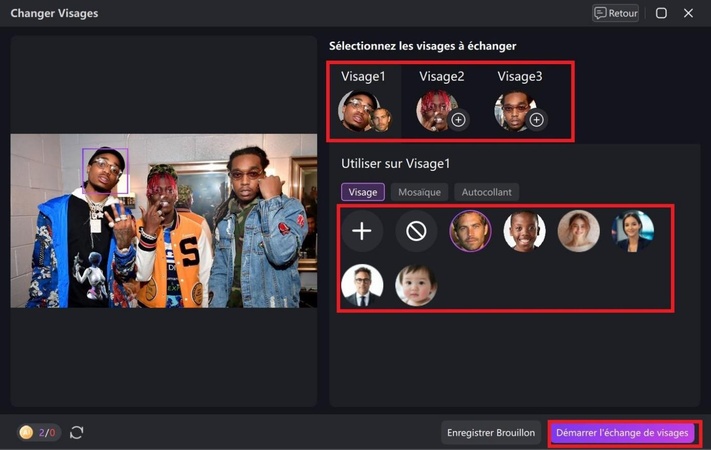Switch to the Visage tab
The image size is (711, 450).
363,192
